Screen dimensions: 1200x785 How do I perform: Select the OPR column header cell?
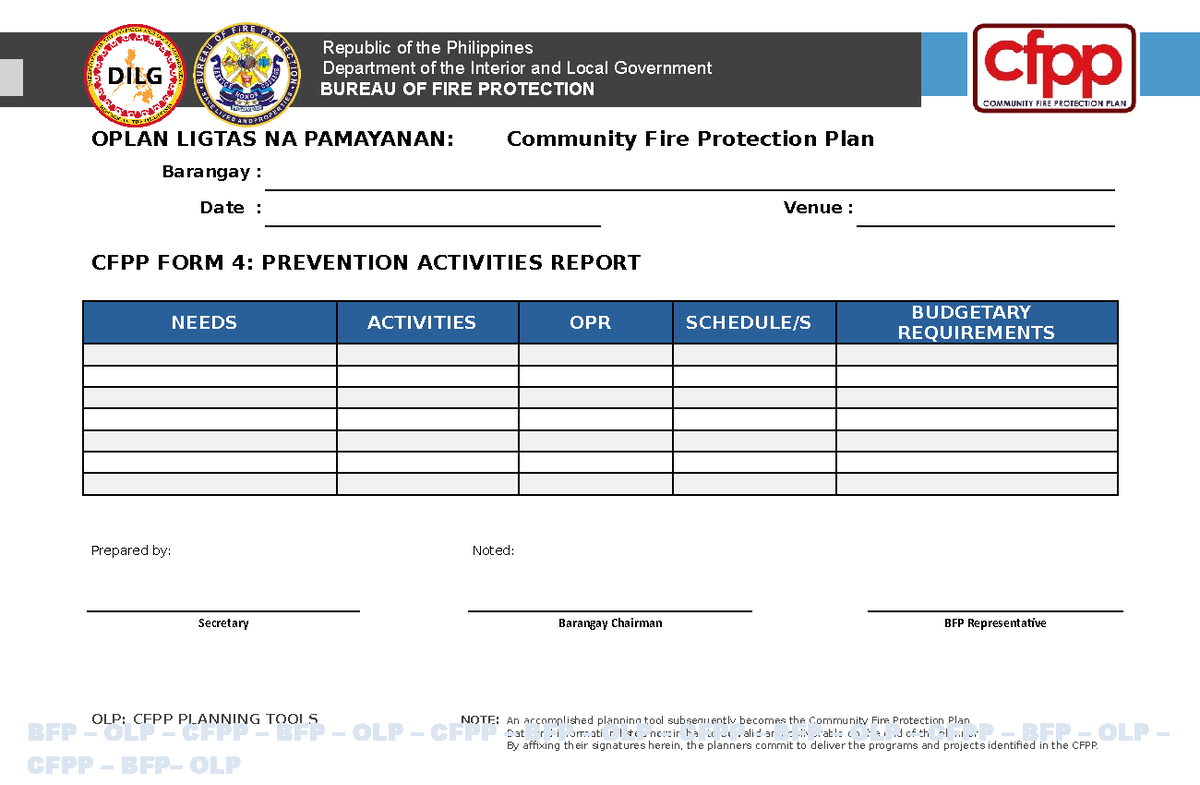click(591, 322)
